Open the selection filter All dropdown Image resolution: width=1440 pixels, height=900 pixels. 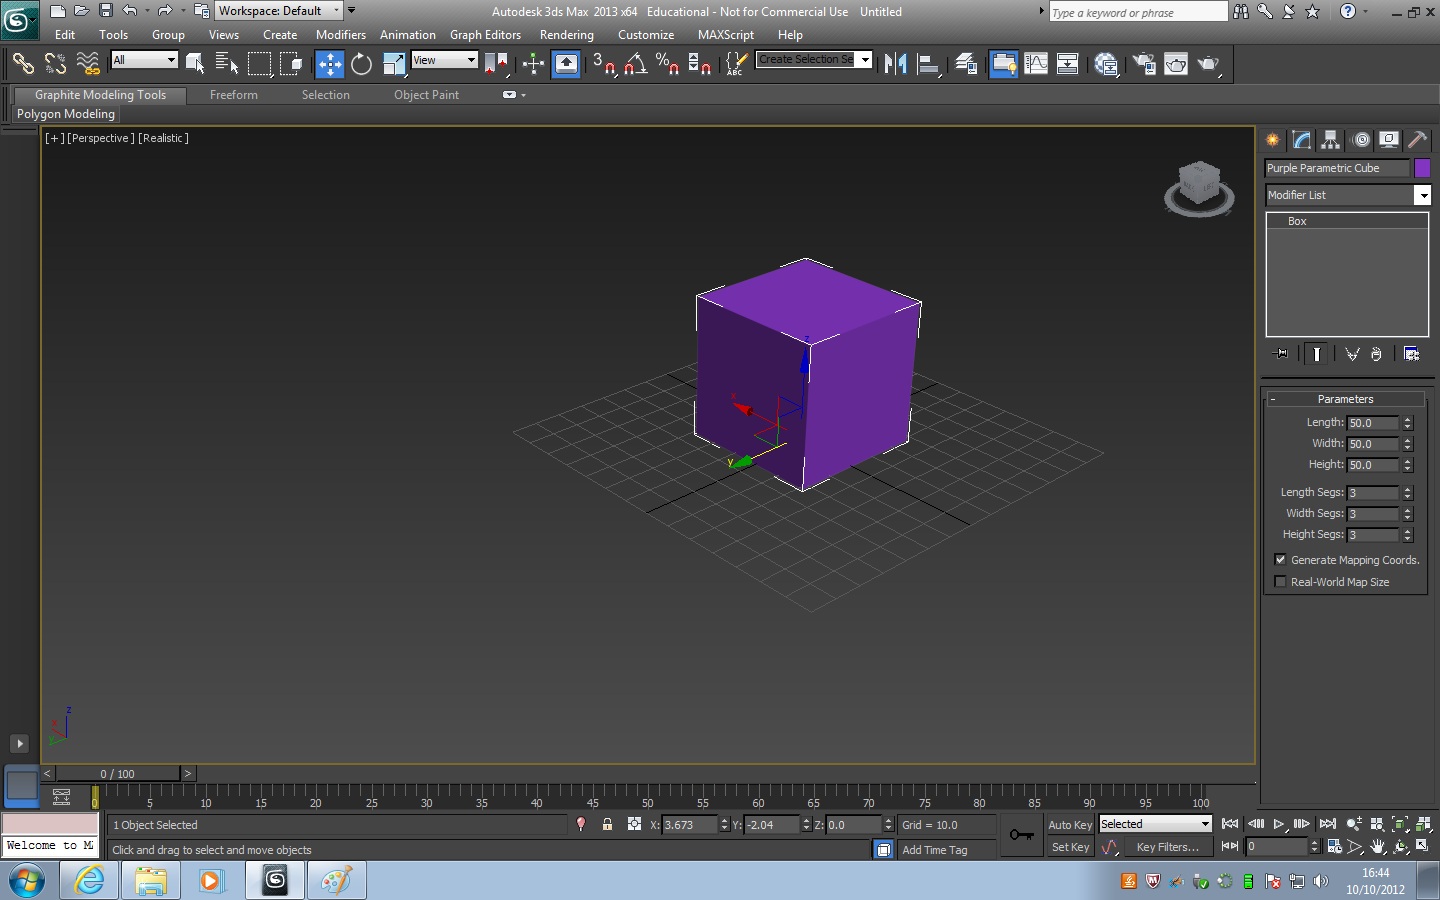click(145, 61)
